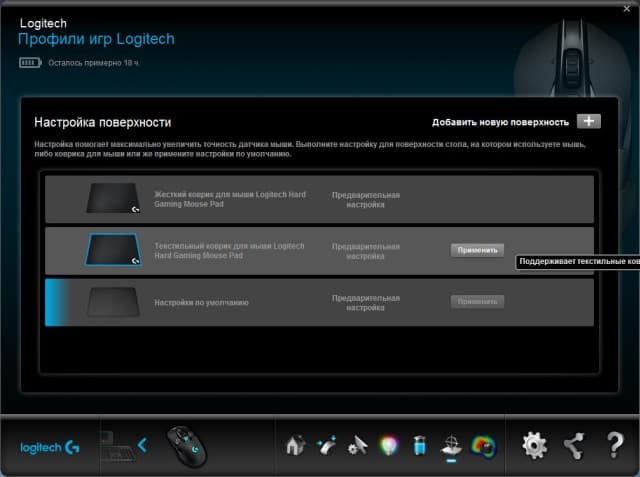
Task: Click the 'Жесткий коврик для мыши' row label
Action: 230,199
